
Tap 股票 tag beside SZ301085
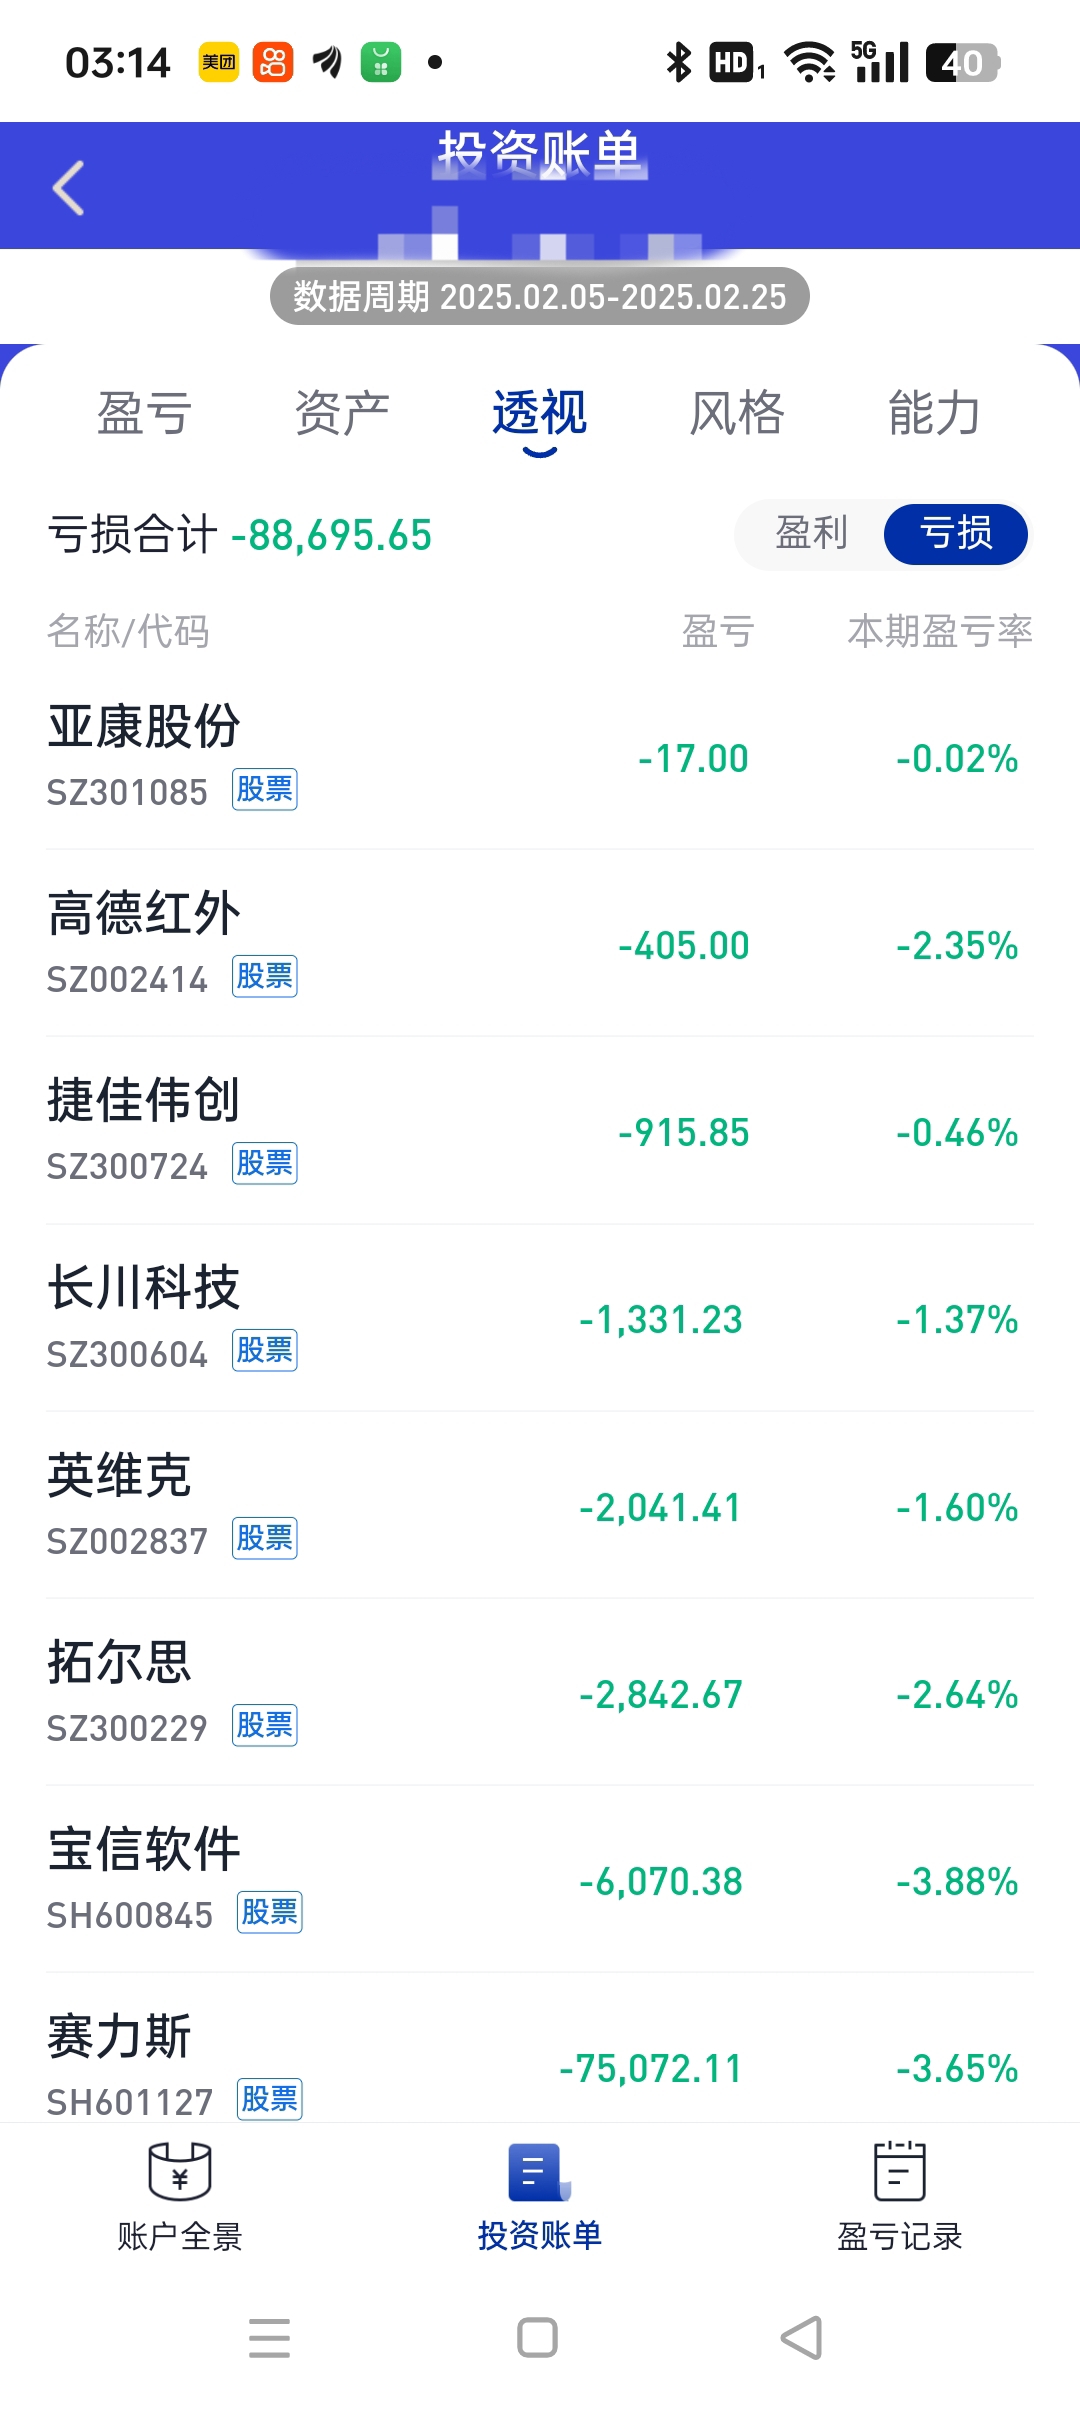265,790
